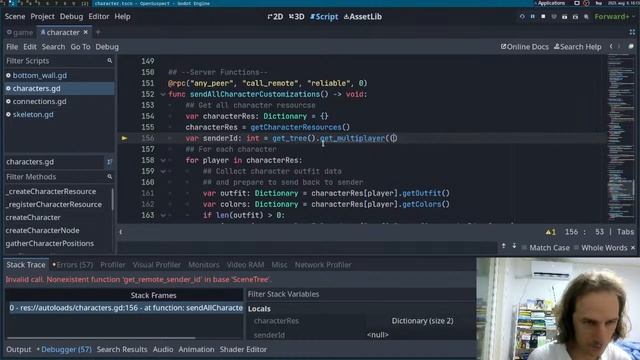Open the top Debug menu
The height and width of the screenshot is (360, 640).
[x=71, y=17]
